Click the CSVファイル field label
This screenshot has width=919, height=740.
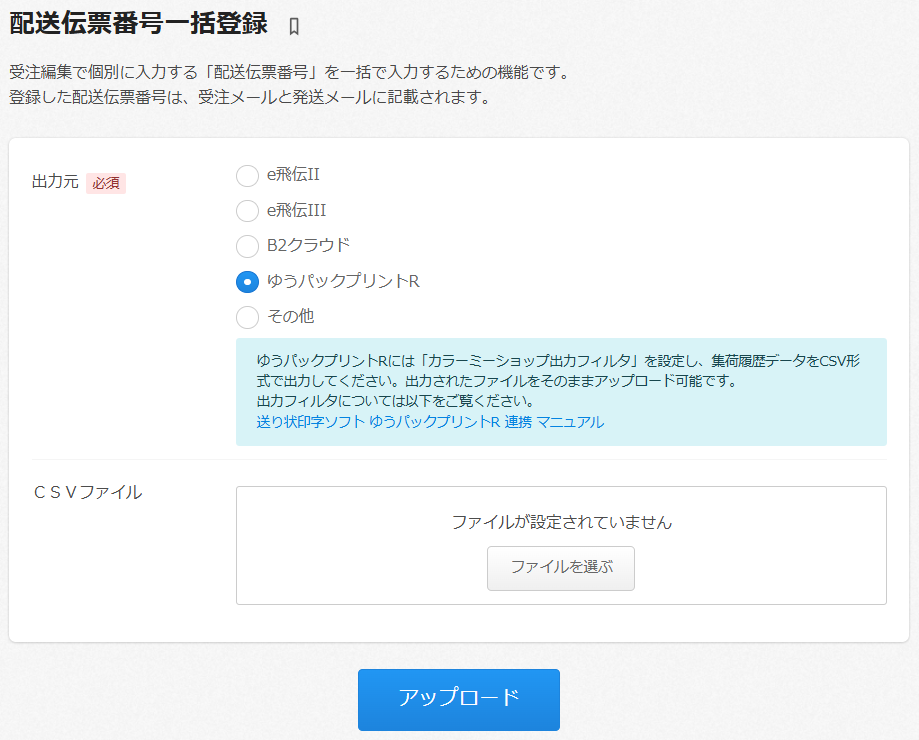point(88,492)
